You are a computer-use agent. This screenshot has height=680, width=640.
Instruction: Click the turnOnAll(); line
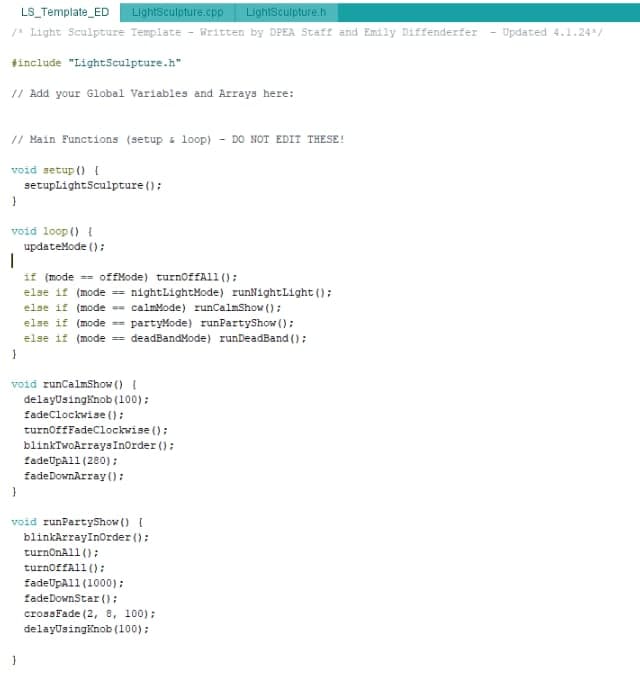click(61, 553)
